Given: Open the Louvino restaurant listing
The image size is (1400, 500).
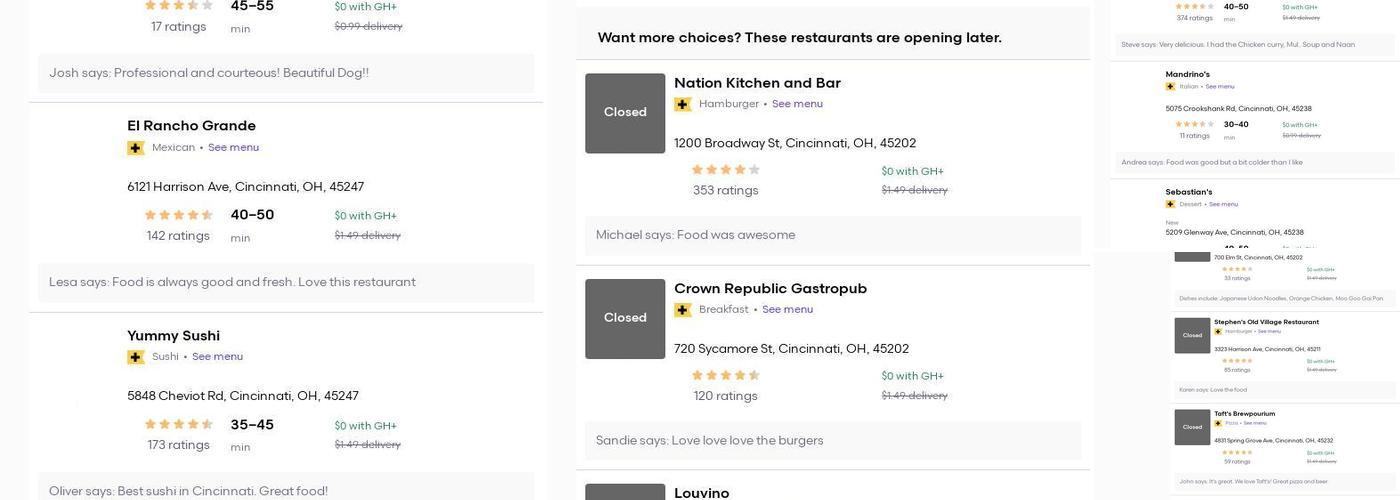Looking at the screenshot, I should coord(701,493).
